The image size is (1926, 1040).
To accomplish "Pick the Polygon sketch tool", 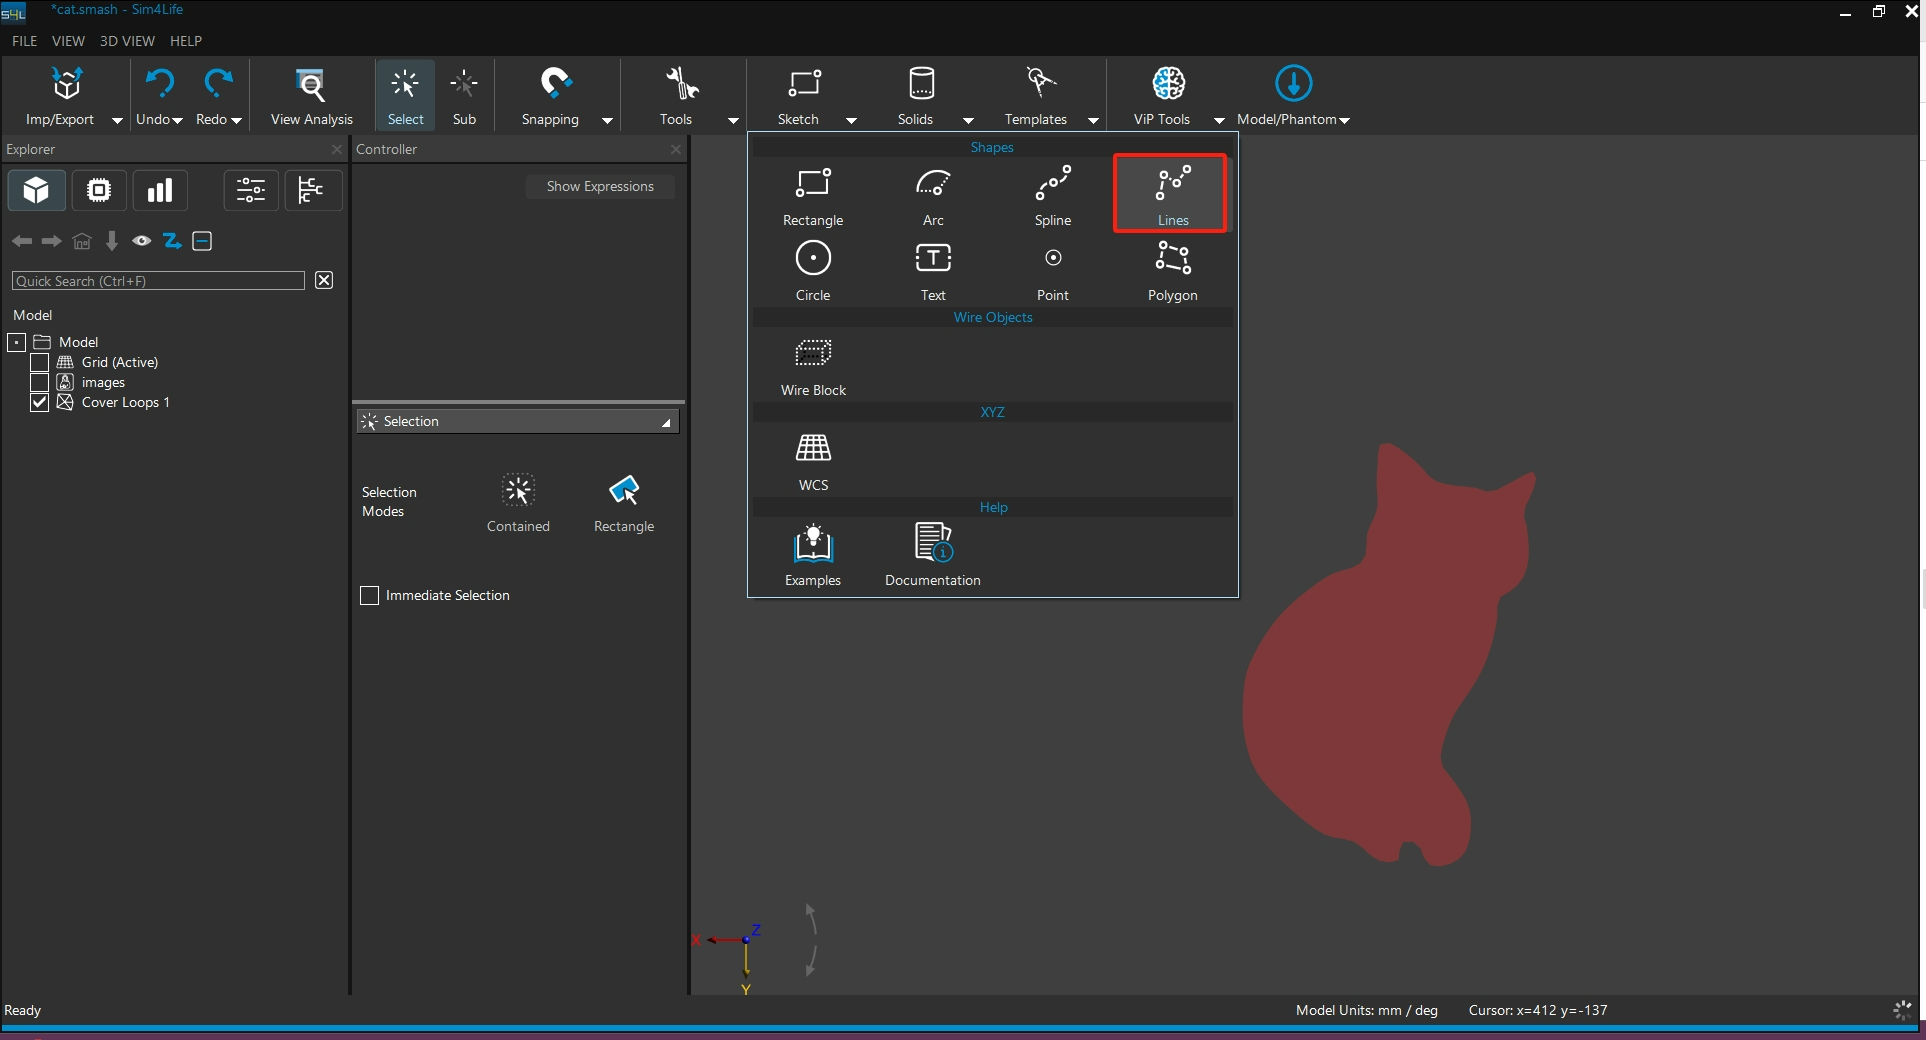I will 1172,269.
